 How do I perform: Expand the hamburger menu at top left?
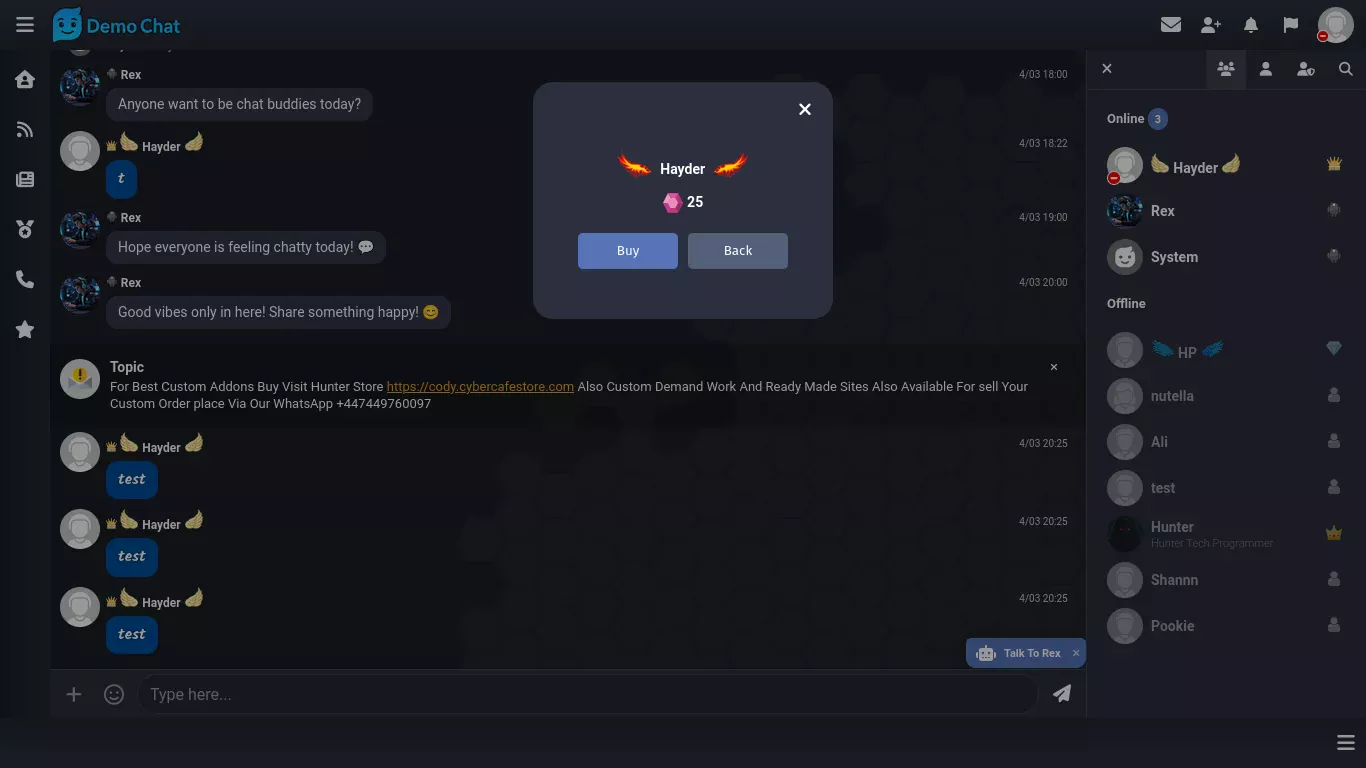[x=25, y=25]
